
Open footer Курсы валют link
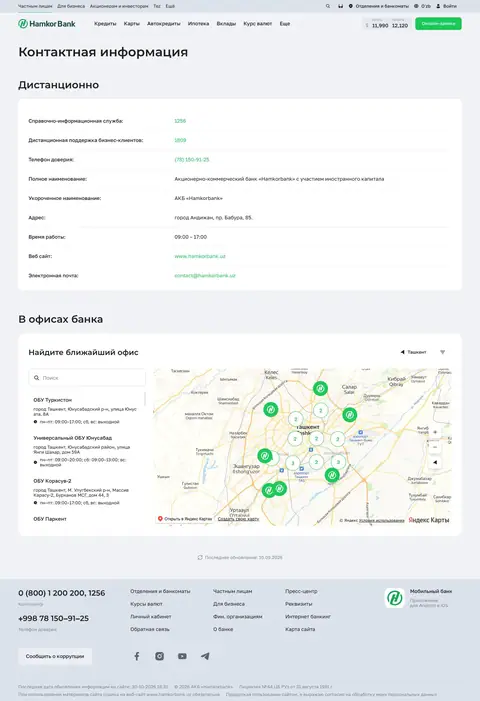click(146, 604)
